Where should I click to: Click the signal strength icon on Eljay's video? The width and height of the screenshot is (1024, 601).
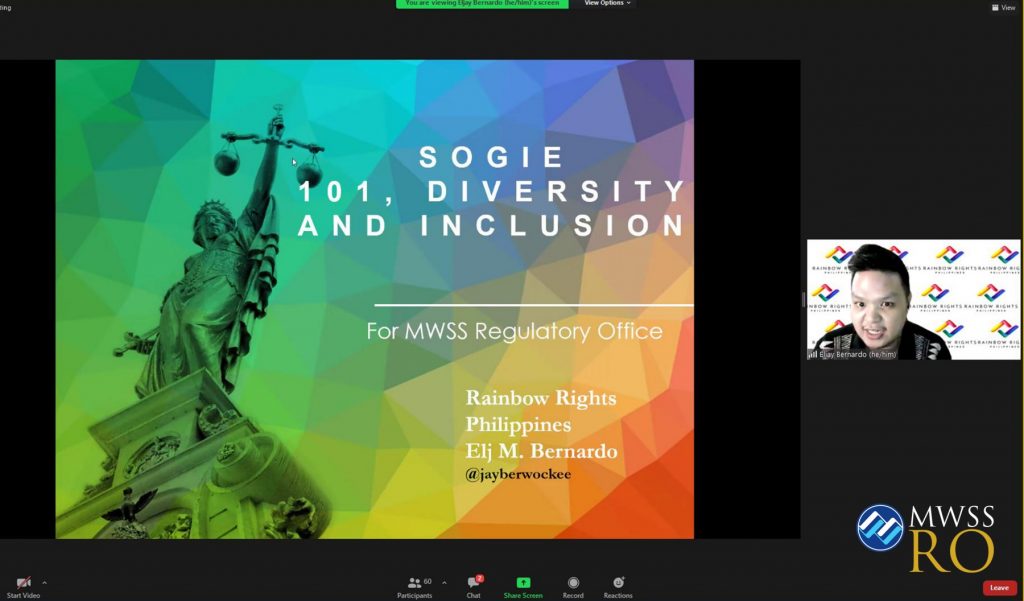click(812, 355)
